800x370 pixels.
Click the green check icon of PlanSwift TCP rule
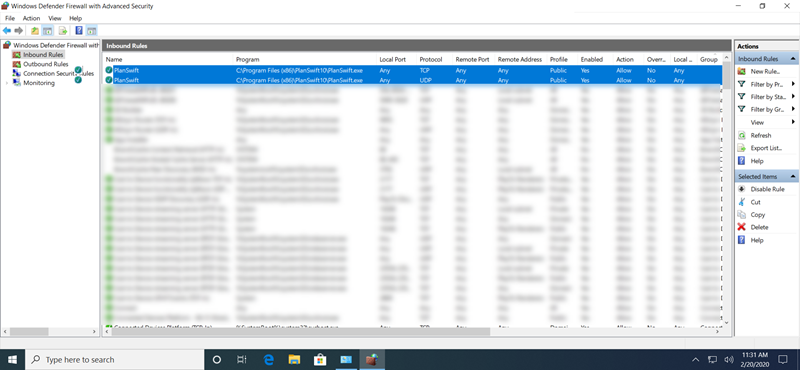109,70
